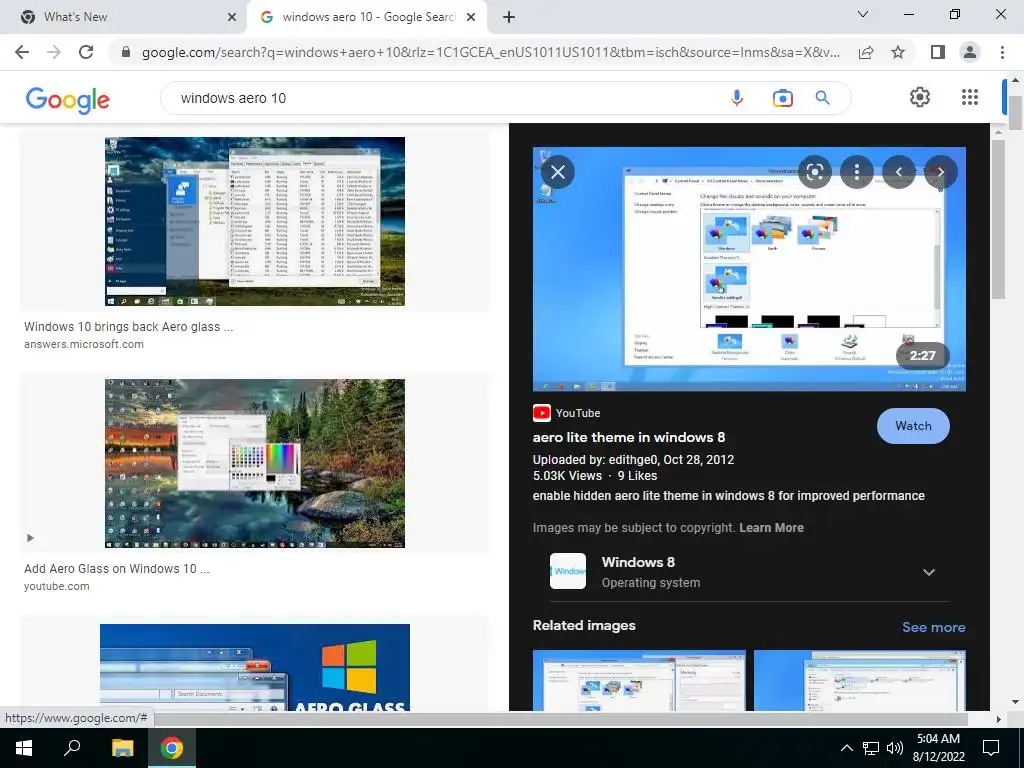Go back to the previous page
The height and width of the screenshot is (768, 1024).
pyautogui.click(x=22, y=52)
